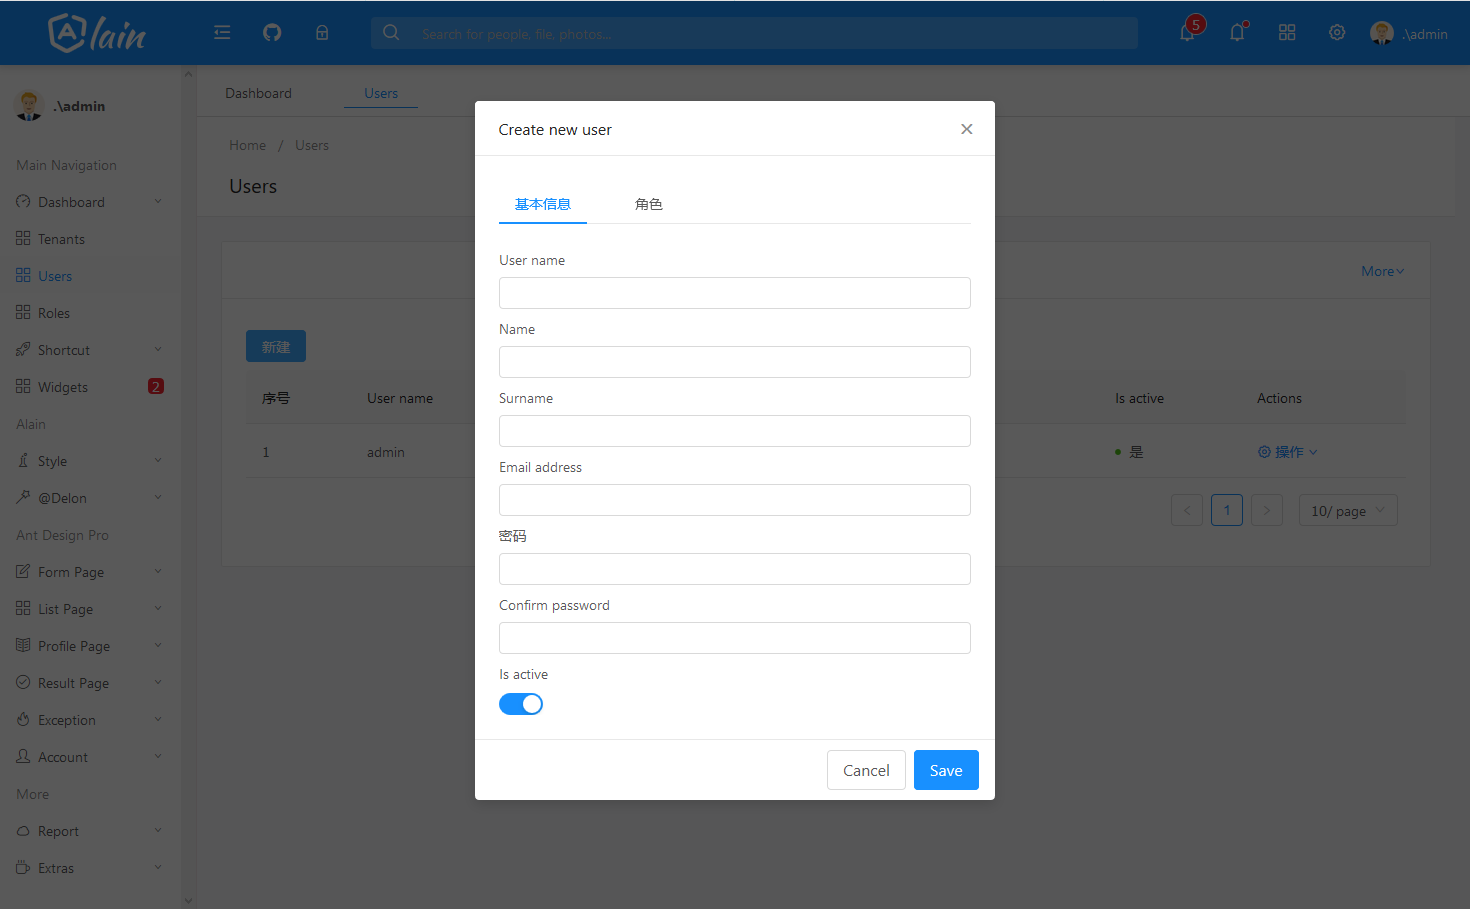Click the admin cell in User name column
The image size is (1470, 909).
coord(386,452)
